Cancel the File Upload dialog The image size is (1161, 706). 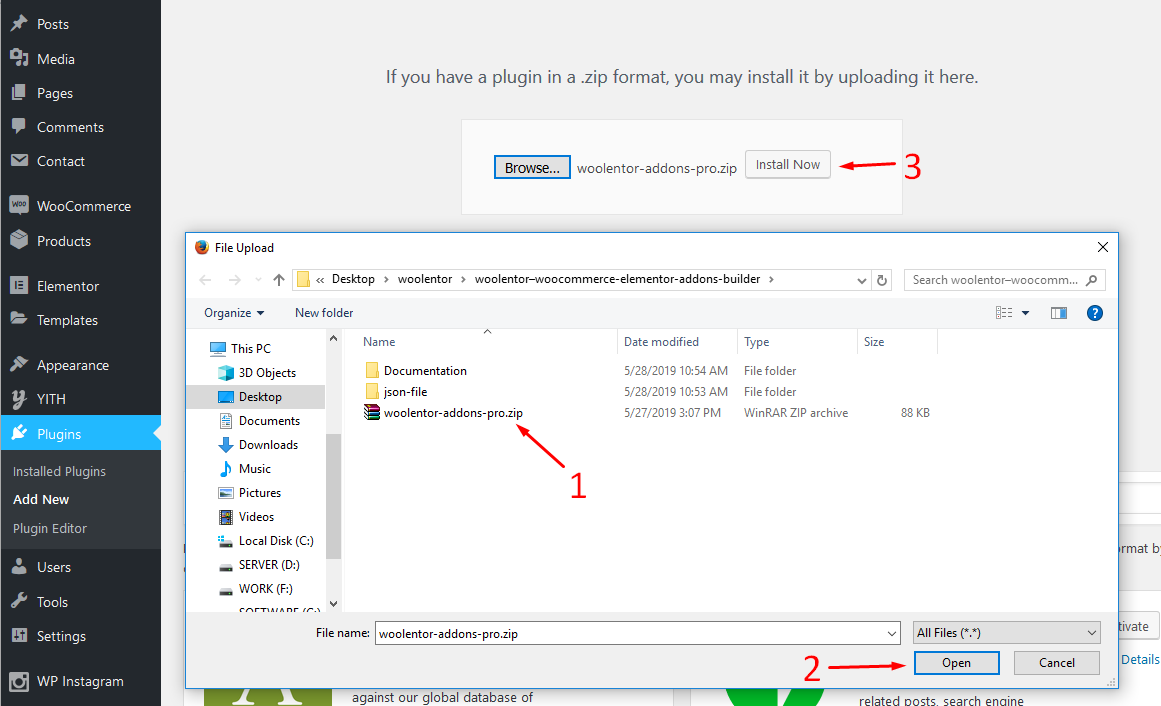pyautogui.click(x=1057, y=662)
